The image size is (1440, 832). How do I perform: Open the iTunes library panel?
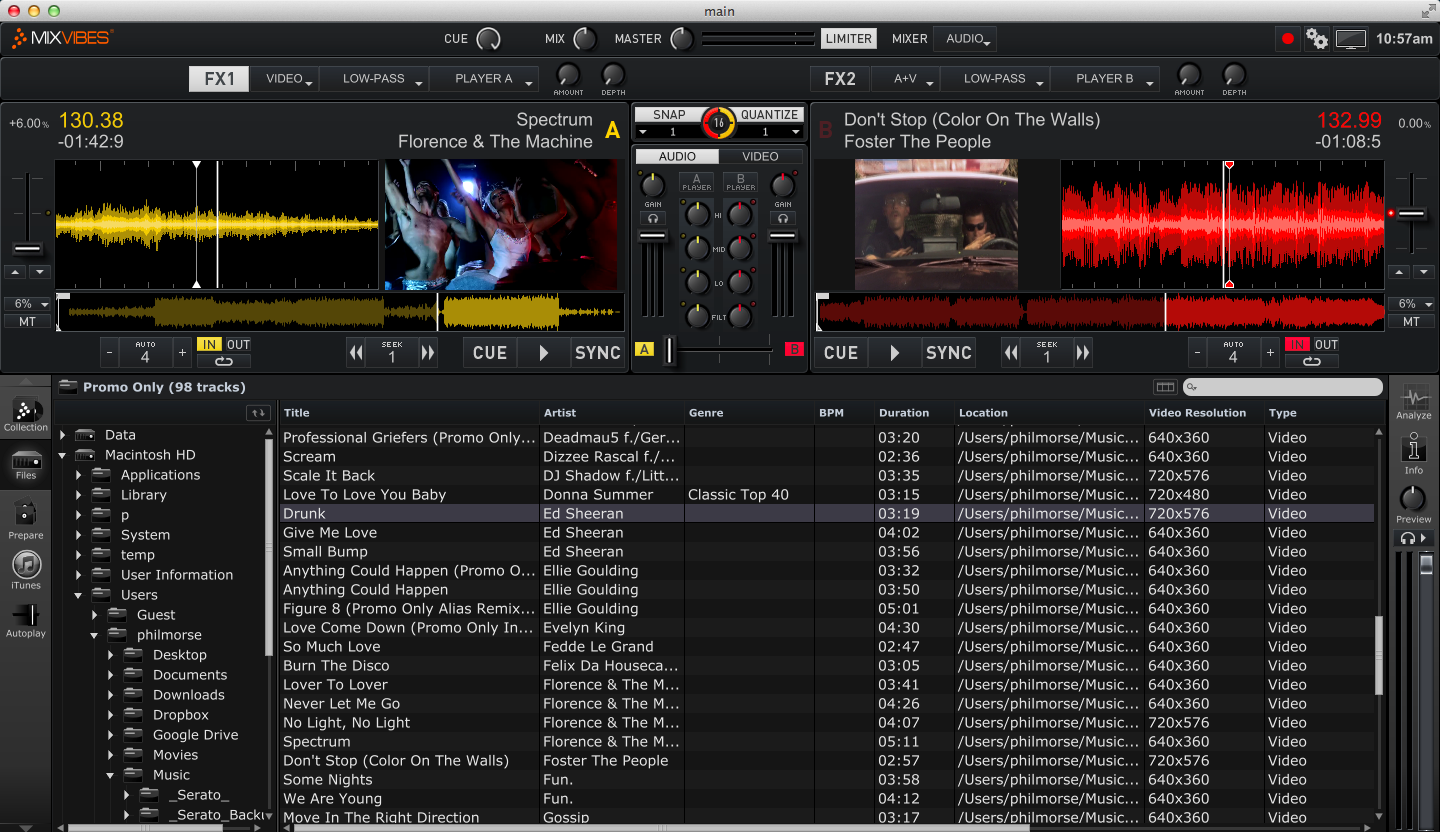(26, 570)
